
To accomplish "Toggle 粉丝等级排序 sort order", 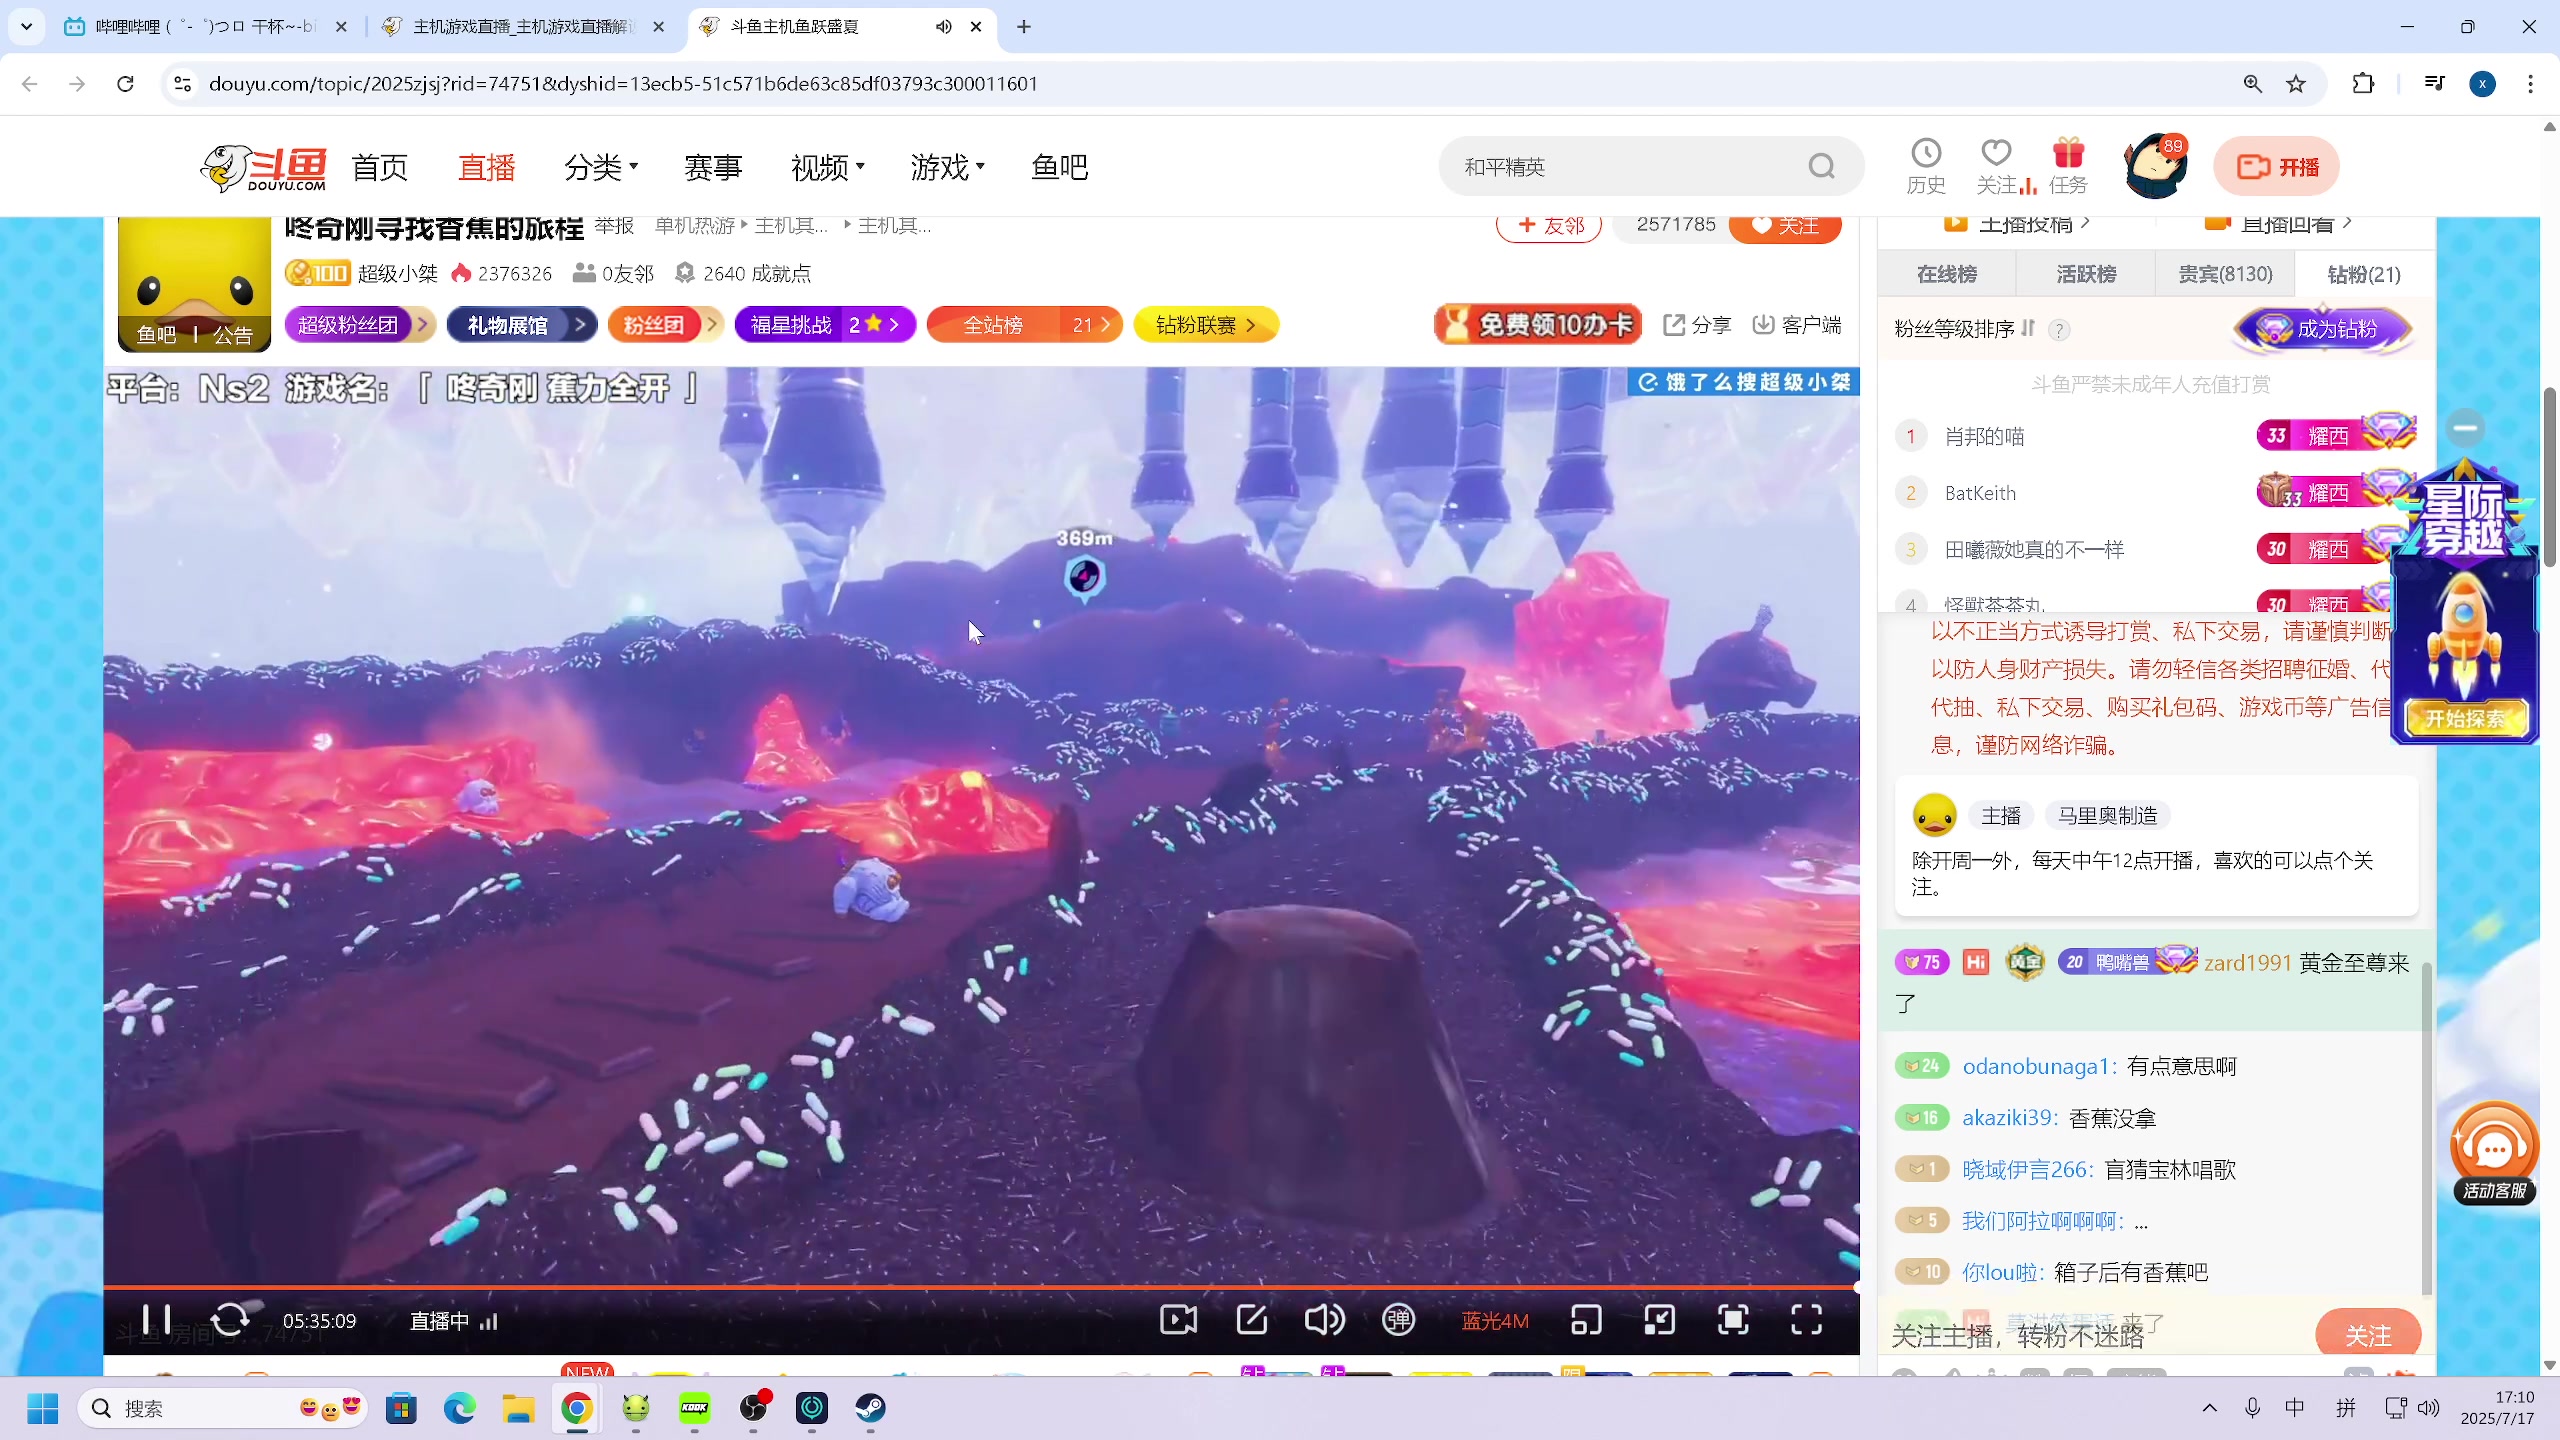I will click(x=1964, y=329).
